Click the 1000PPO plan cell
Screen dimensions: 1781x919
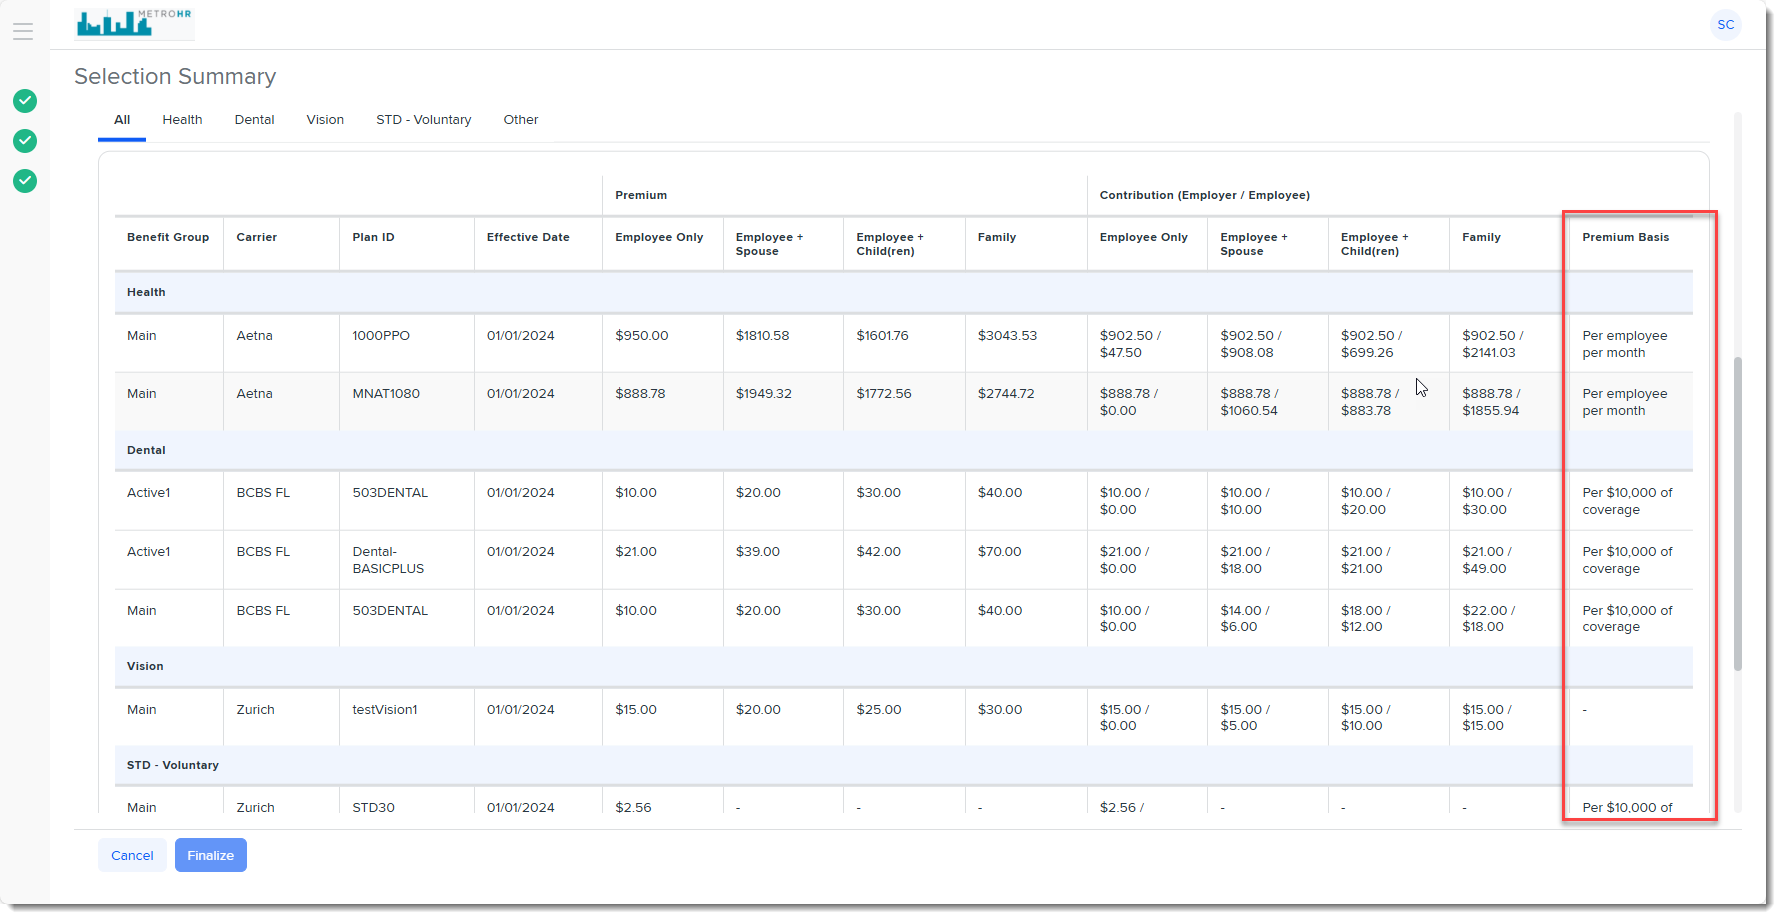pos(381,336)
